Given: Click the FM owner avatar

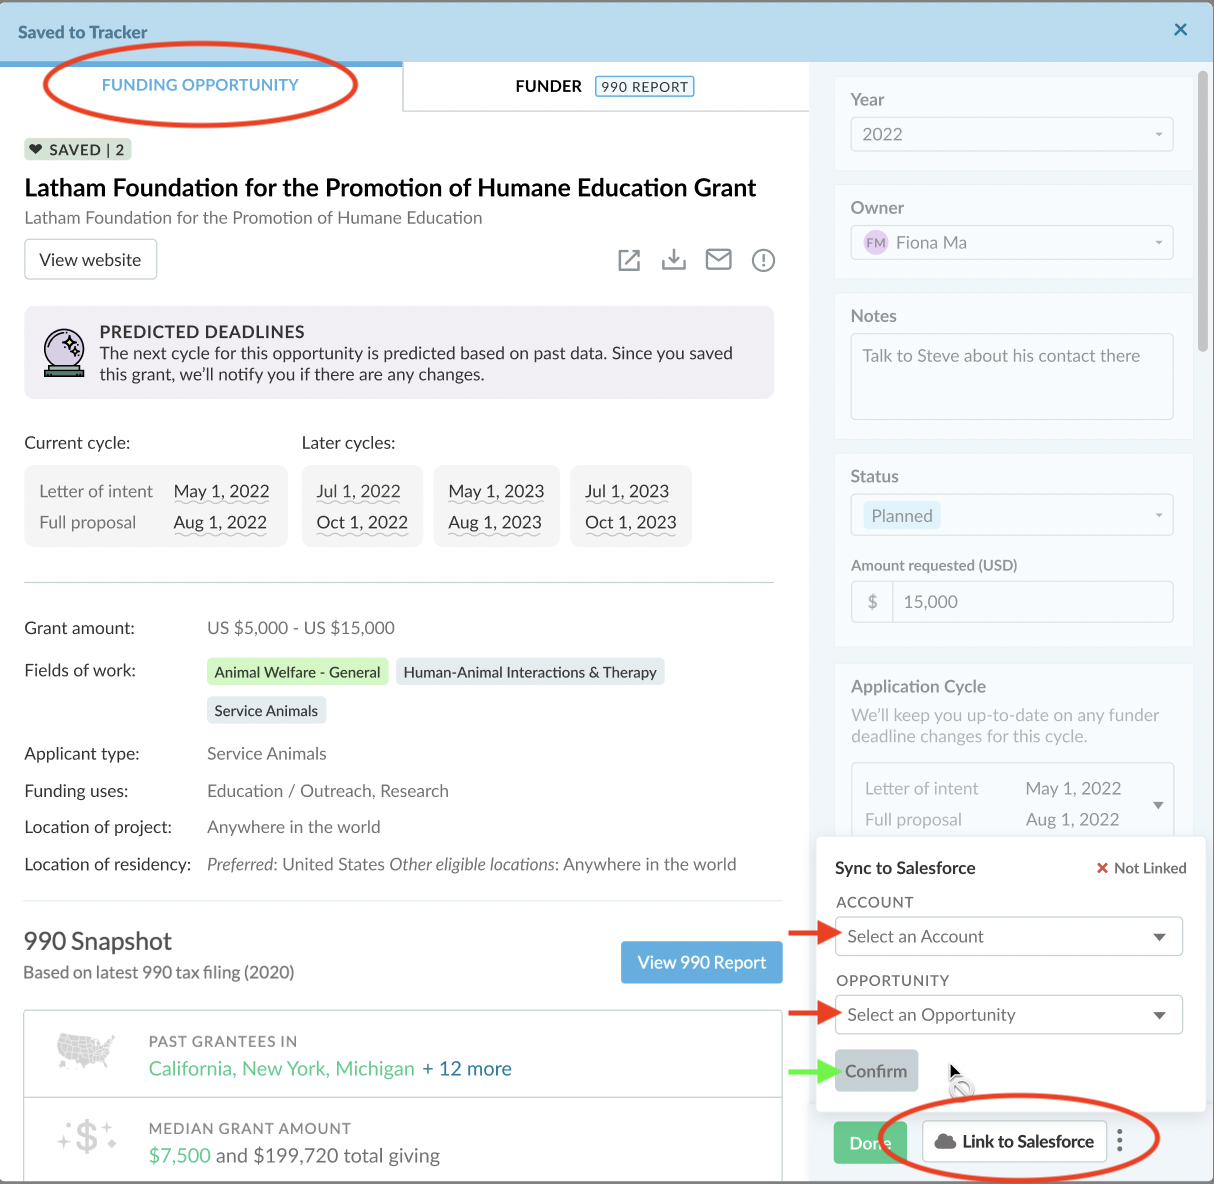Looking at the screenshot, I should 876,243.
